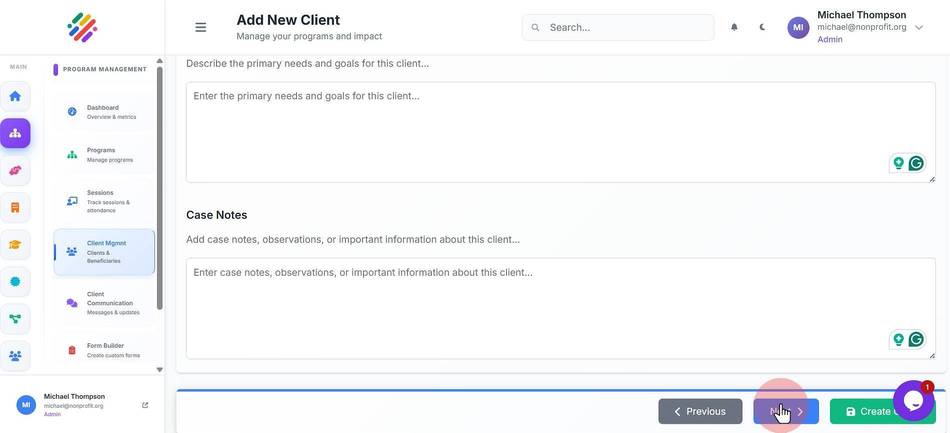Click into the Case Notes textarea
950x433 pixels.
point(560,308)
